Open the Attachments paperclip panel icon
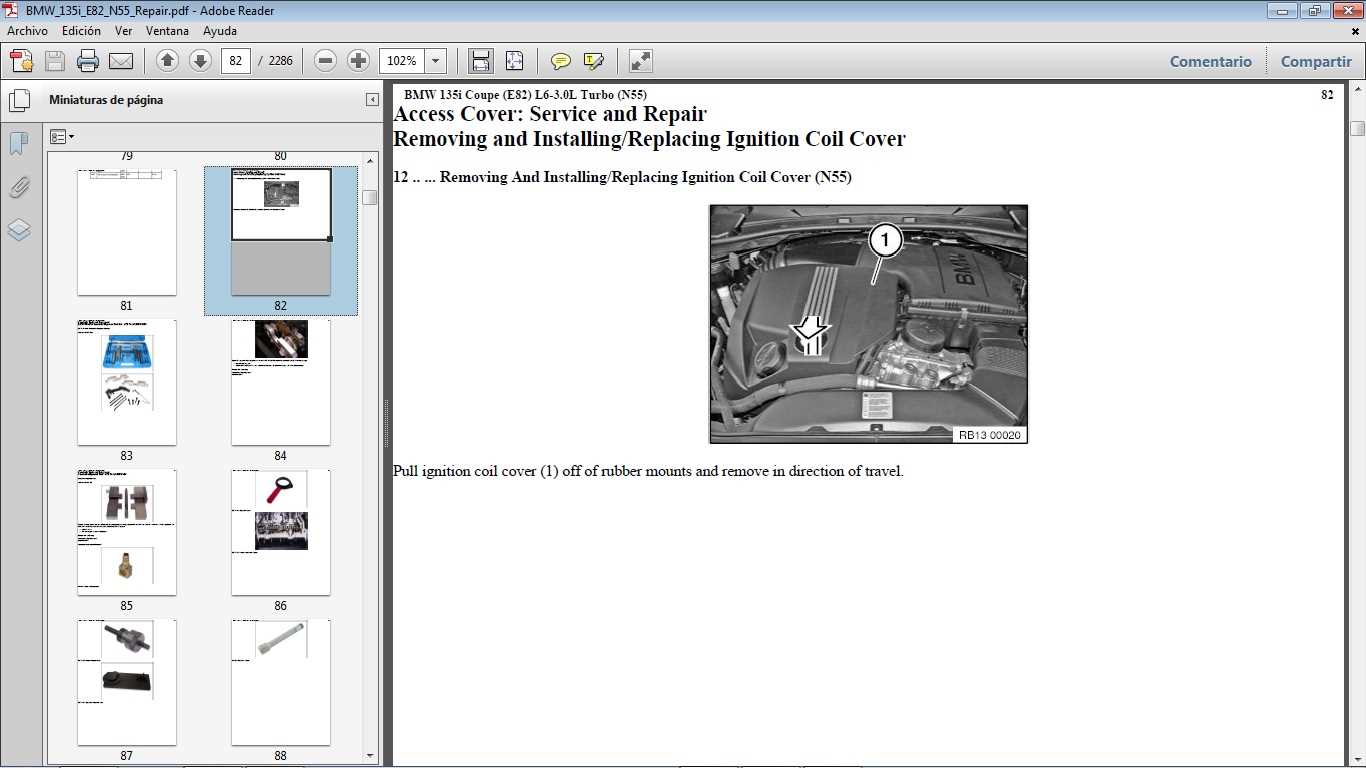This screenshot has width=1366, height=768. click(19, 187)
